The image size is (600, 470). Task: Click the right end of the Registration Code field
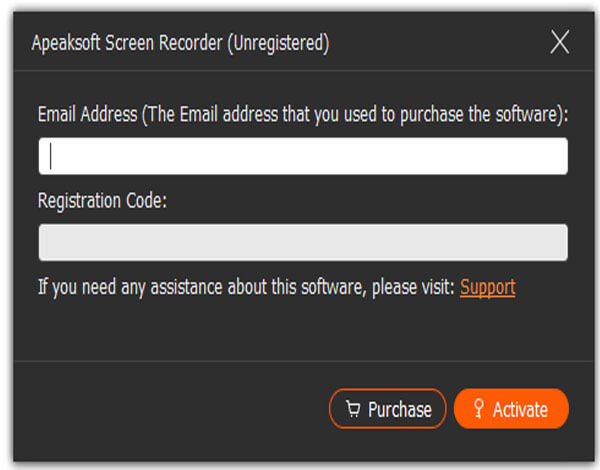[559, 242]
